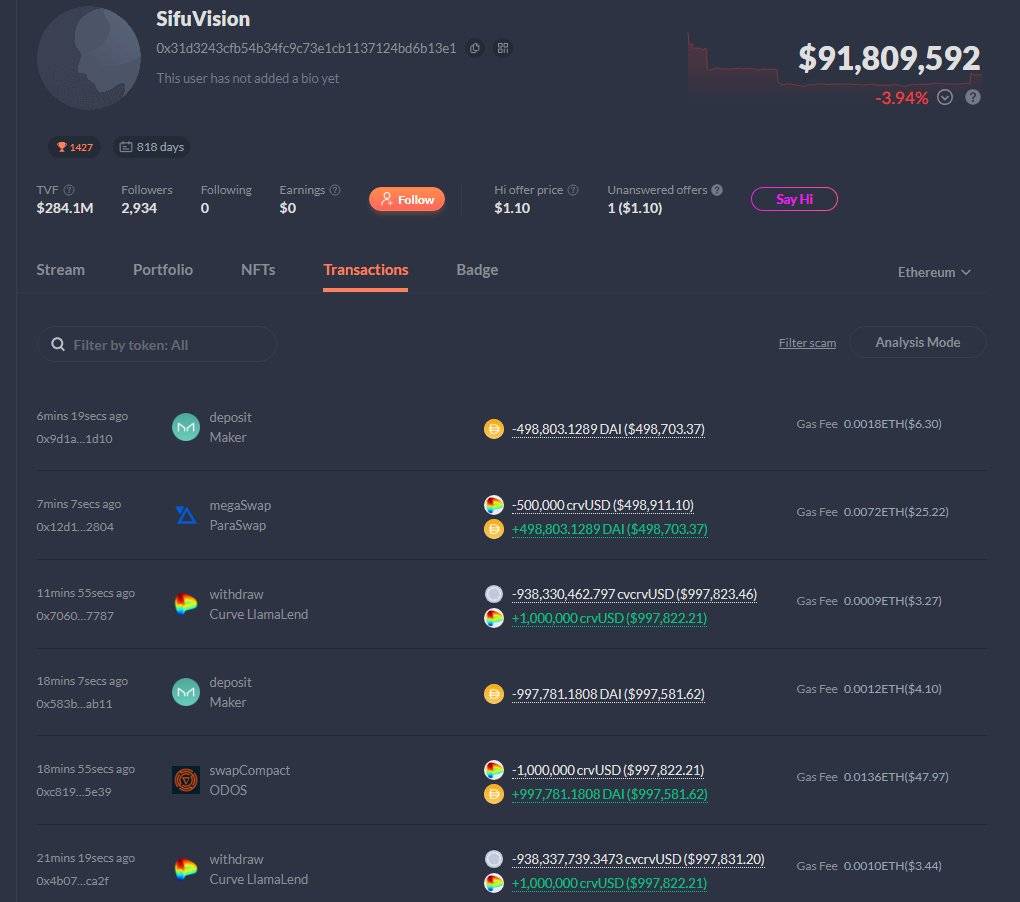Click -938,337,739.3473 cvcrvUSD amount
The width and height of the screenshot is (1020, 902).
click(x=638, y=859)
